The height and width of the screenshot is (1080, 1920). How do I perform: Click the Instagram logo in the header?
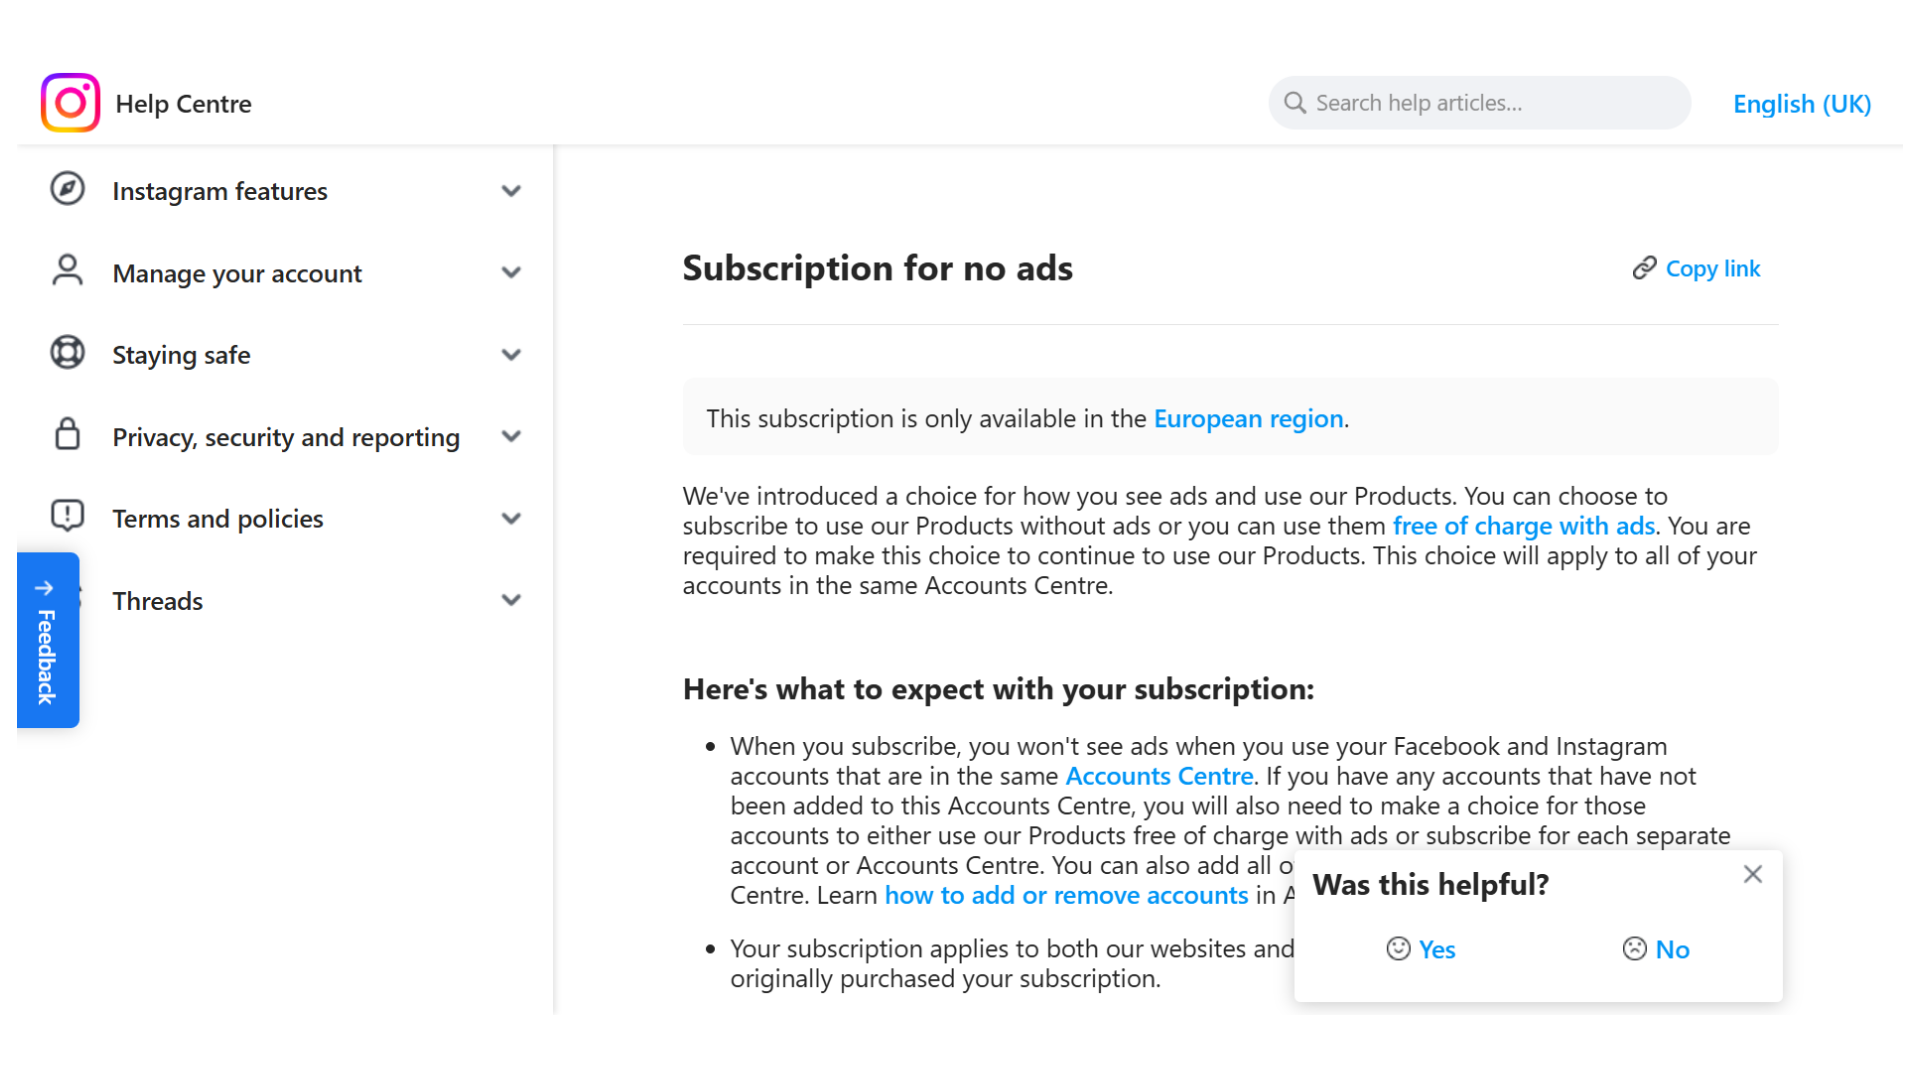coord(69,103)
